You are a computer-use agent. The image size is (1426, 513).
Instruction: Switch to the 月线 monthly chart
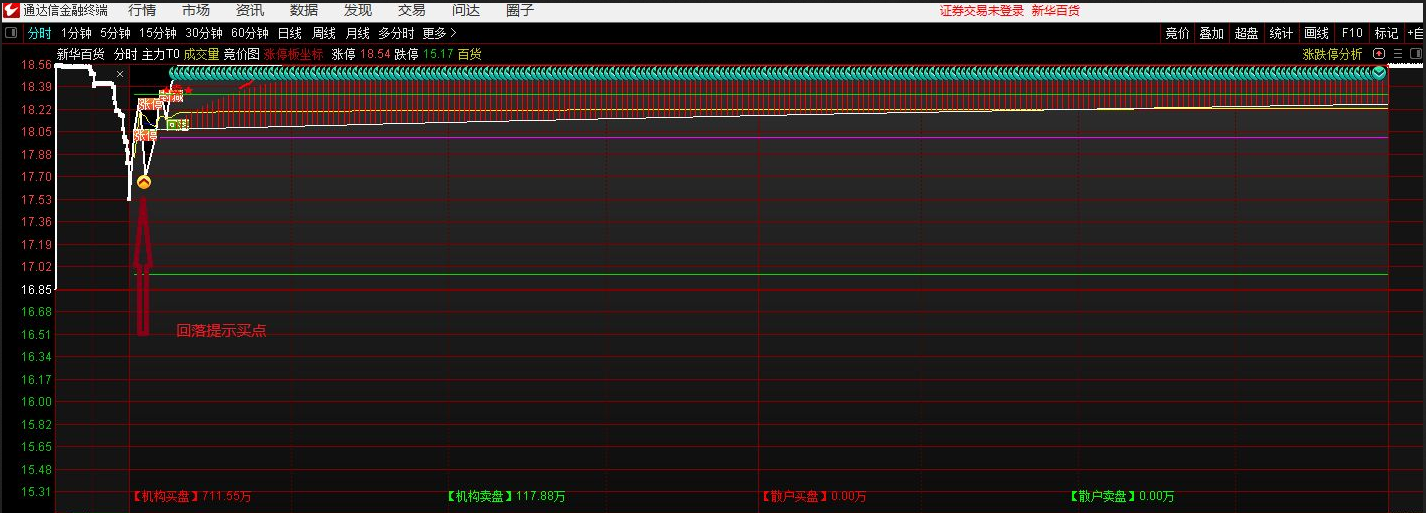coord(358,33)
